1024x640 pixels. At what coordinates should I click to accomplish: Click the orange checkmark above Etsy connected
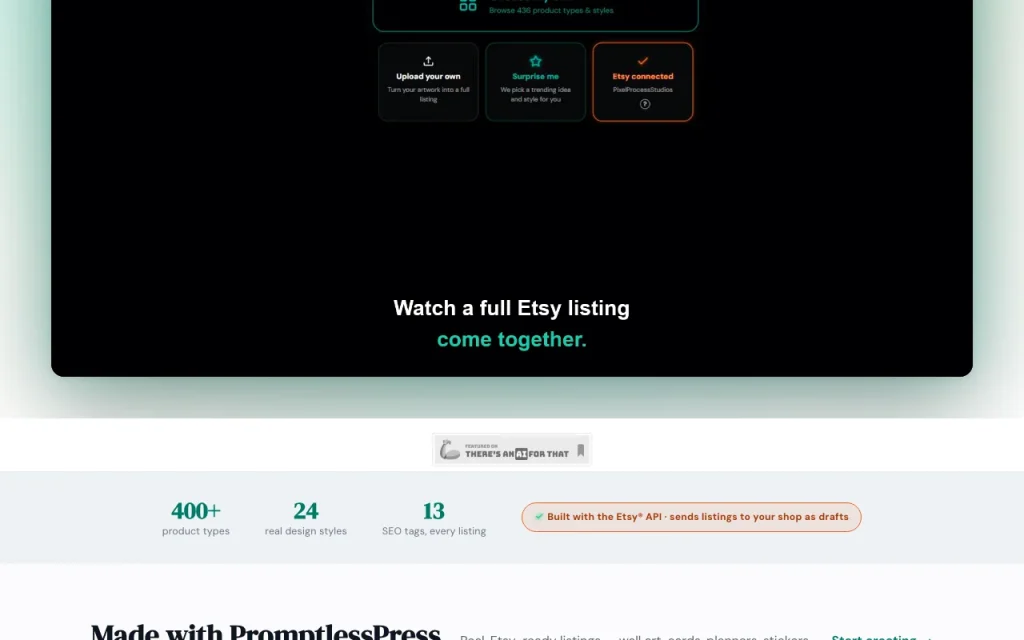[x=643, y=61]
